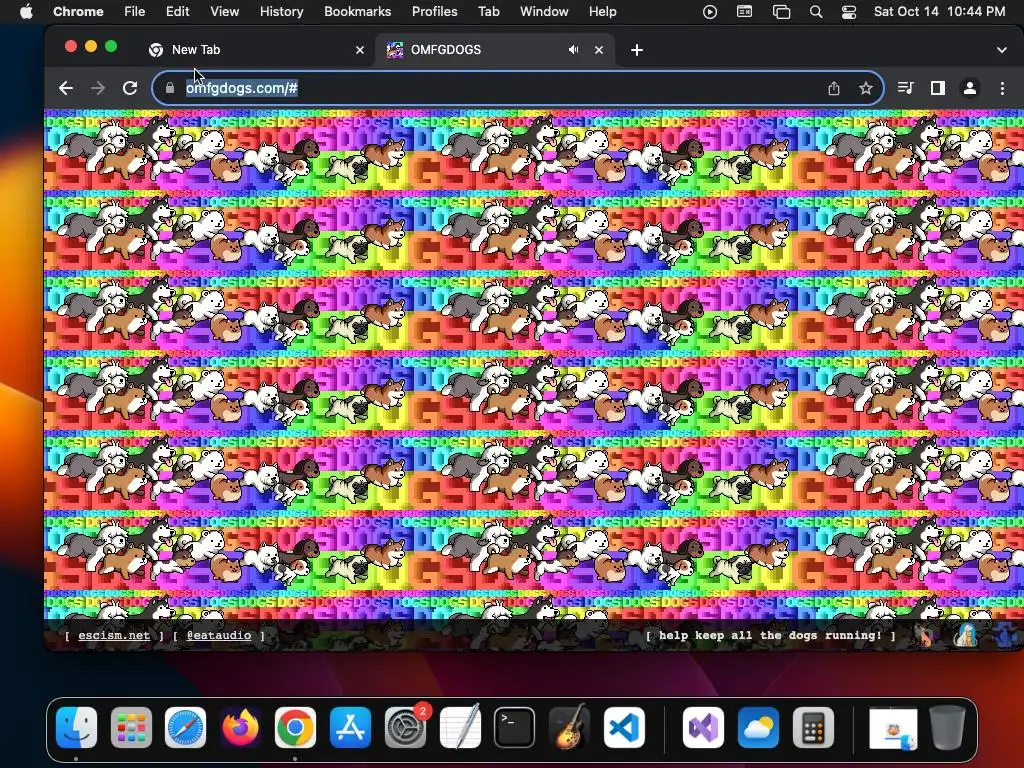Image resolution: width=1024 pixels, height=768 pixels.
Task: Mute the OMFGDOGS tab audio icon
Action: tap(573, 50)
